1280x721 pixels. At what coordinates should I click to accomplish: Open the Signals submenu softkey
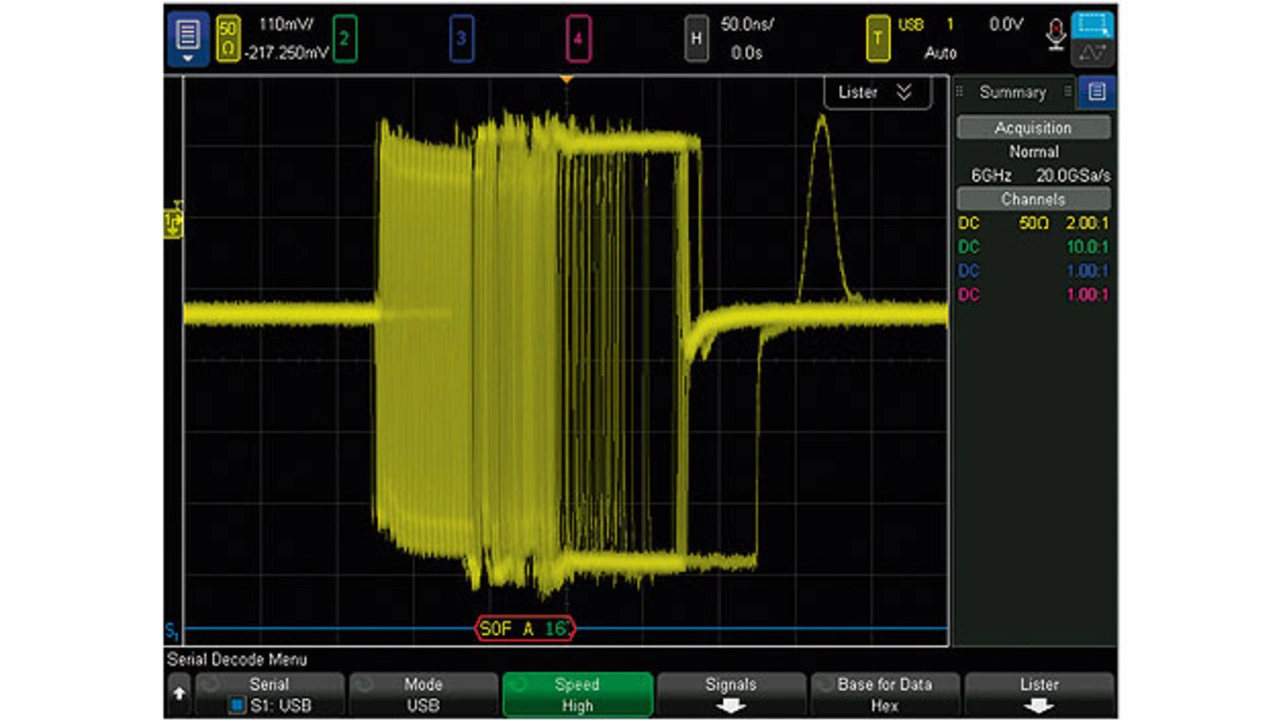point(731,695)
